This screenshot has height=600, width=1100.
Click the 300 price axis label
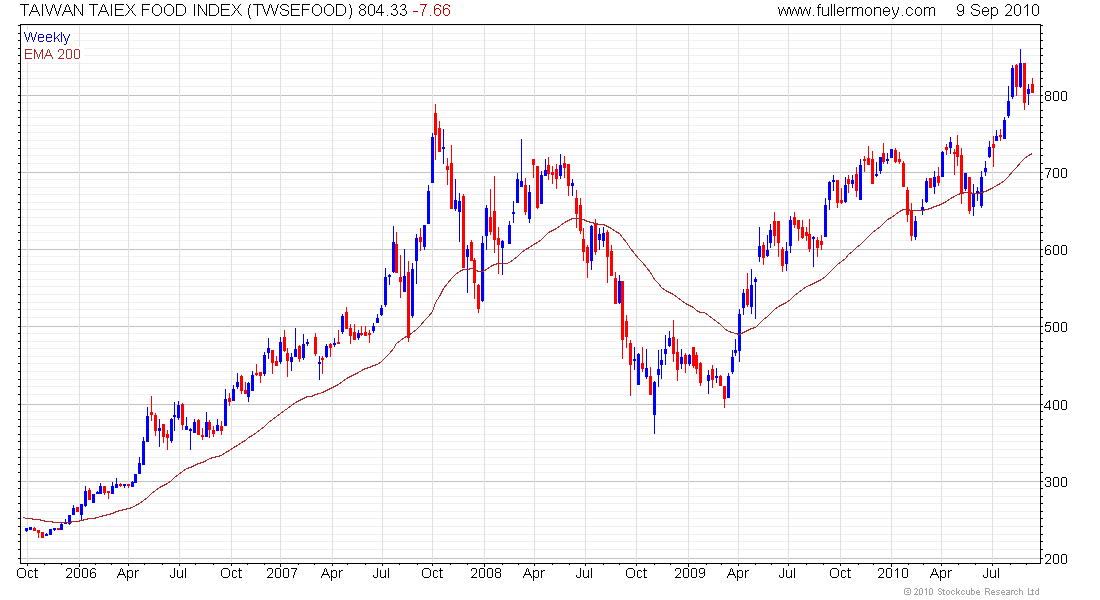tap(1056, 482)
